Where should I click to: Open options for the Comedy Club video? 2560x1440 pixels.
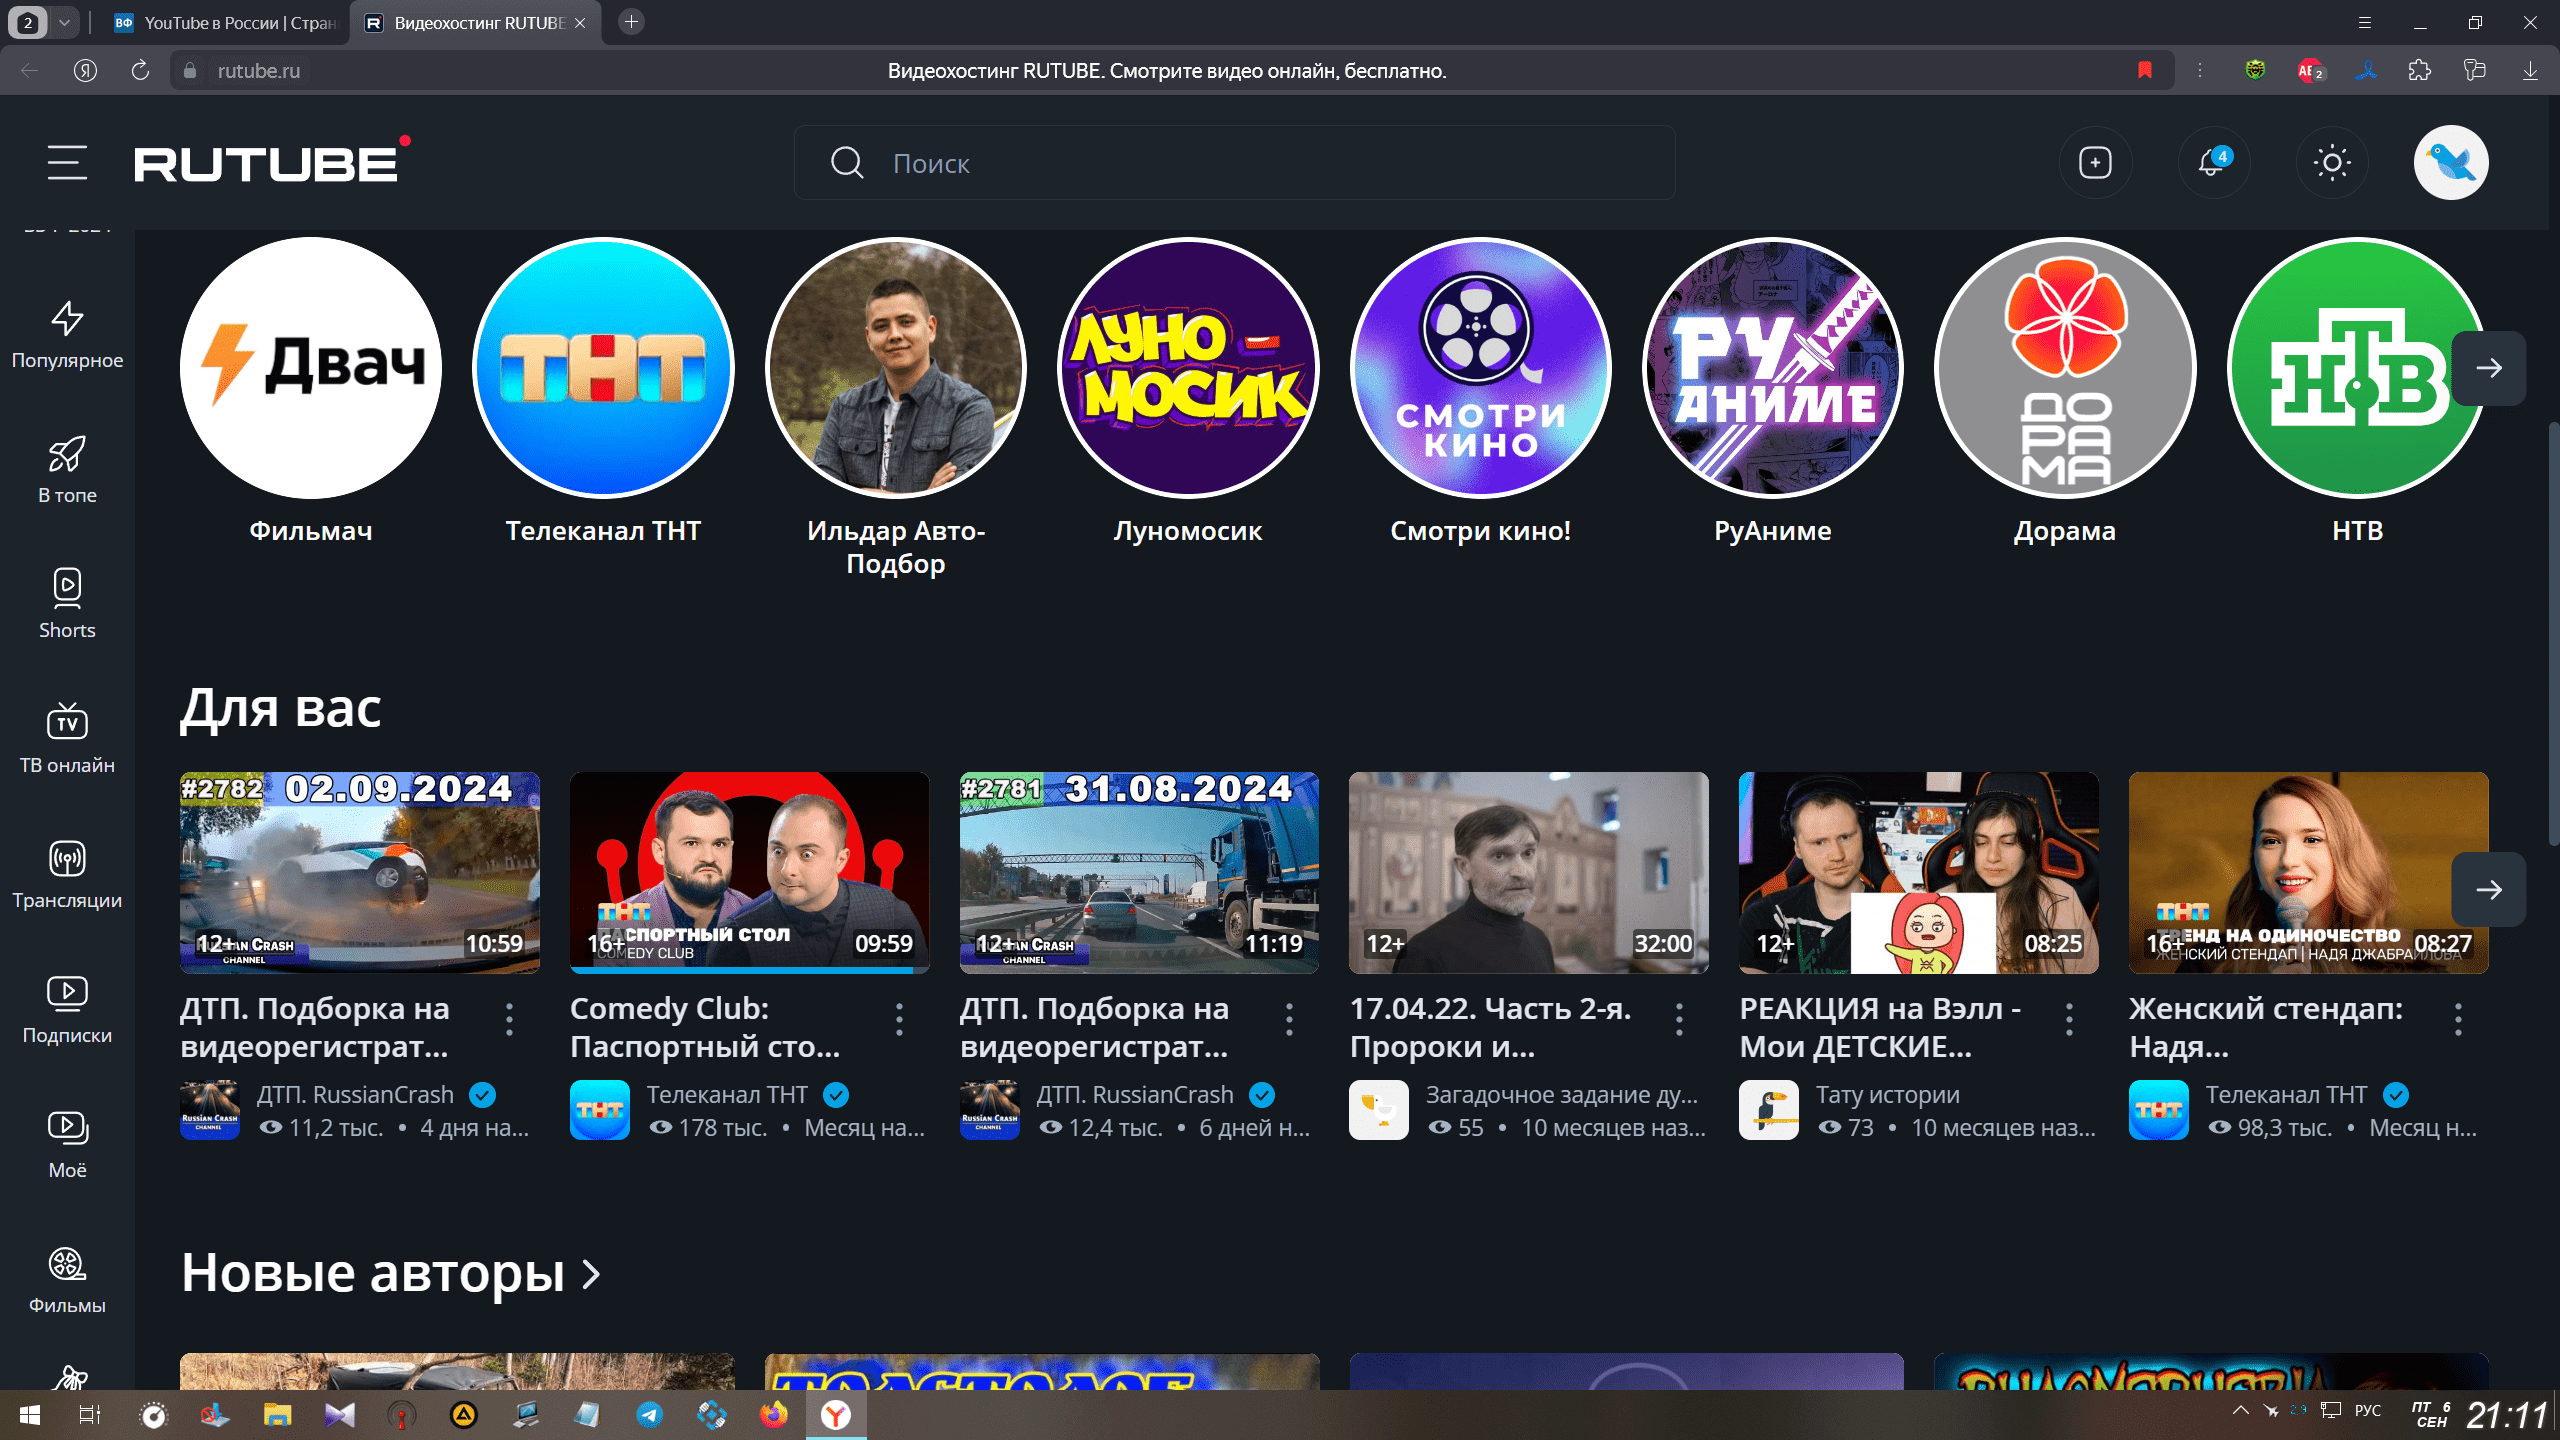(x=899, y=1019)
